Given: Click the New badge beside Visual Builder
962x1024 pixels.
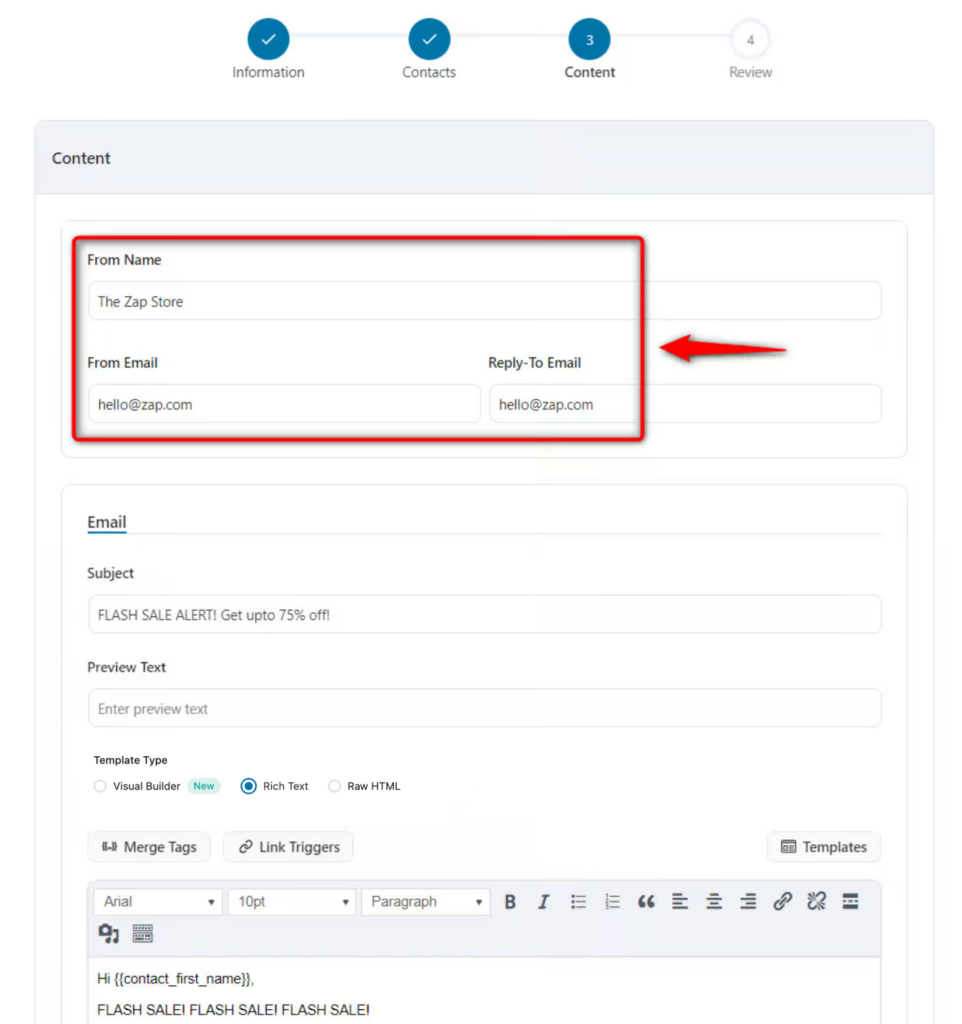Looking at the screenshot, I should pyautogui.click(x=204, y=786).
